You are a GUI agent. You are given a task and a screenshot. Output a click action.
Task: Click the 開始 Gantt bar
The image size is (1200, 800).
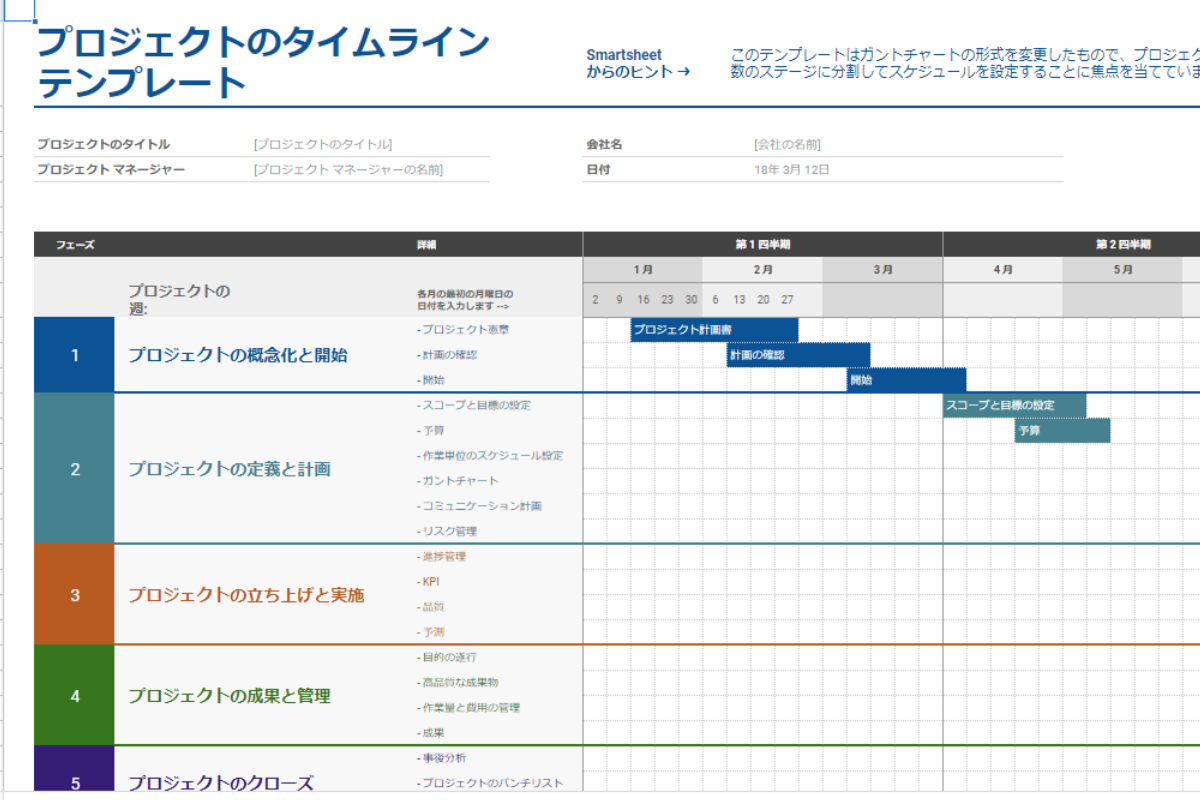tap(906, 380)
